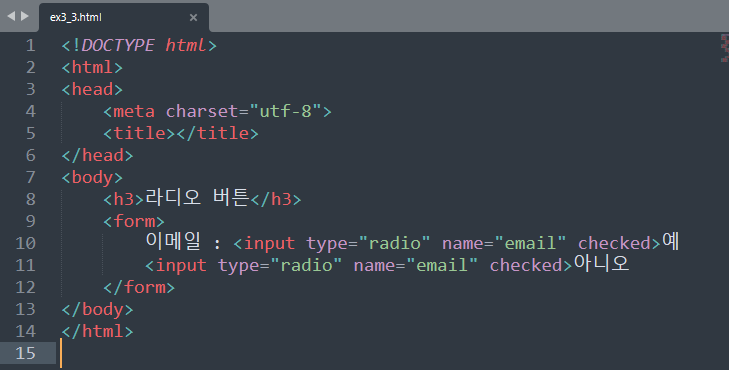
Task: Click the closing </body> tag
Action: (98, 310)
